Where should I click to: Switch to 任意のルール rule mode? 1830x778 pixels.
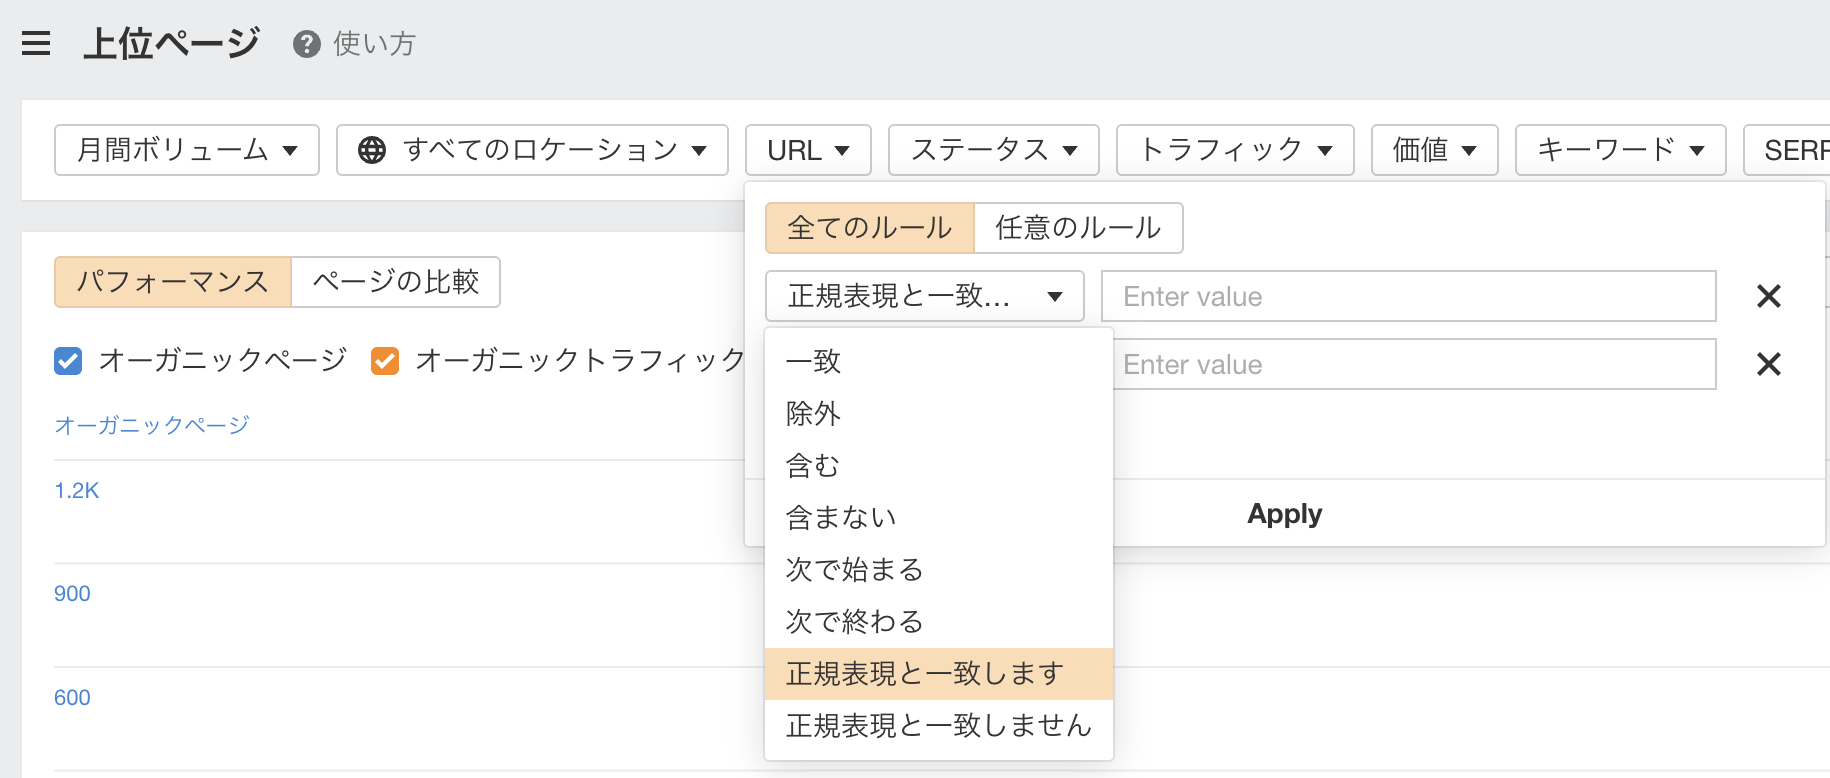click(1078, 228)
